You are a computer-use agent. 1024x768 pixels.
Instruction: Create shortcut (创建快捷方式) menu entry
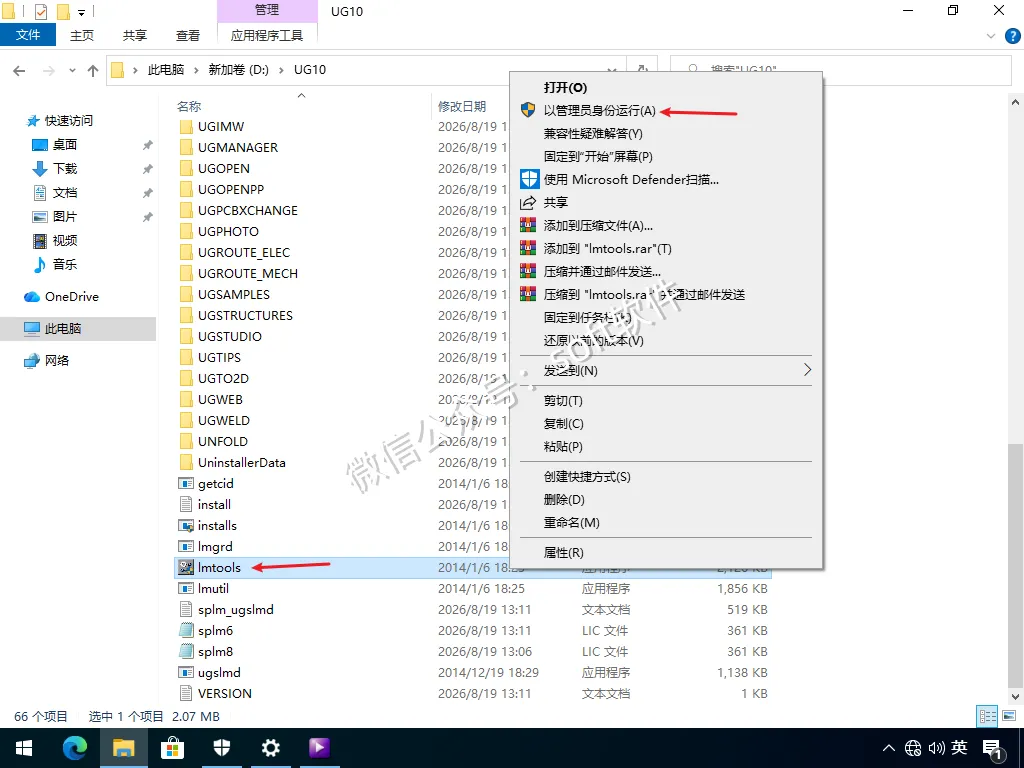[586, 476]
